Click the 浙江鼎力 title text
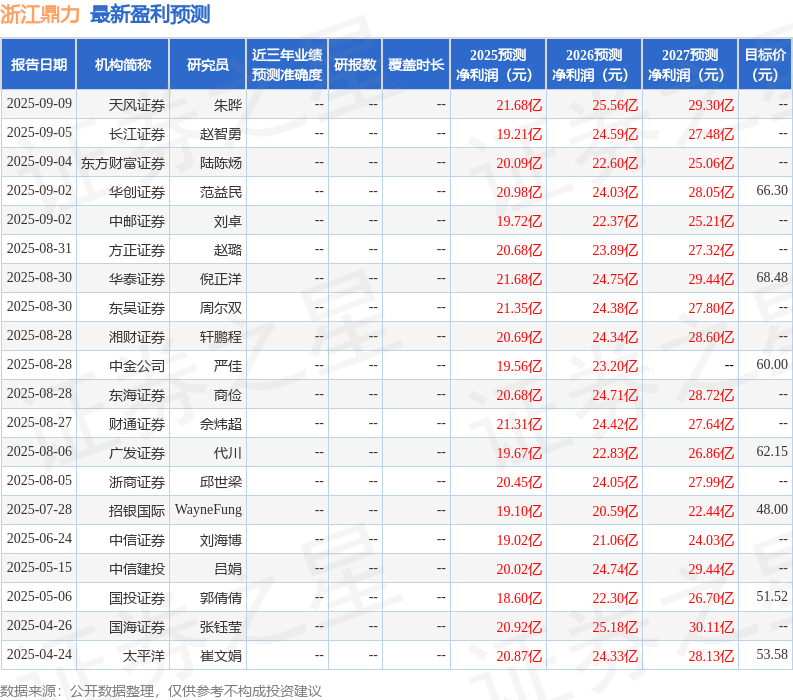The image size is (793, 700). [x=40, y=15]
